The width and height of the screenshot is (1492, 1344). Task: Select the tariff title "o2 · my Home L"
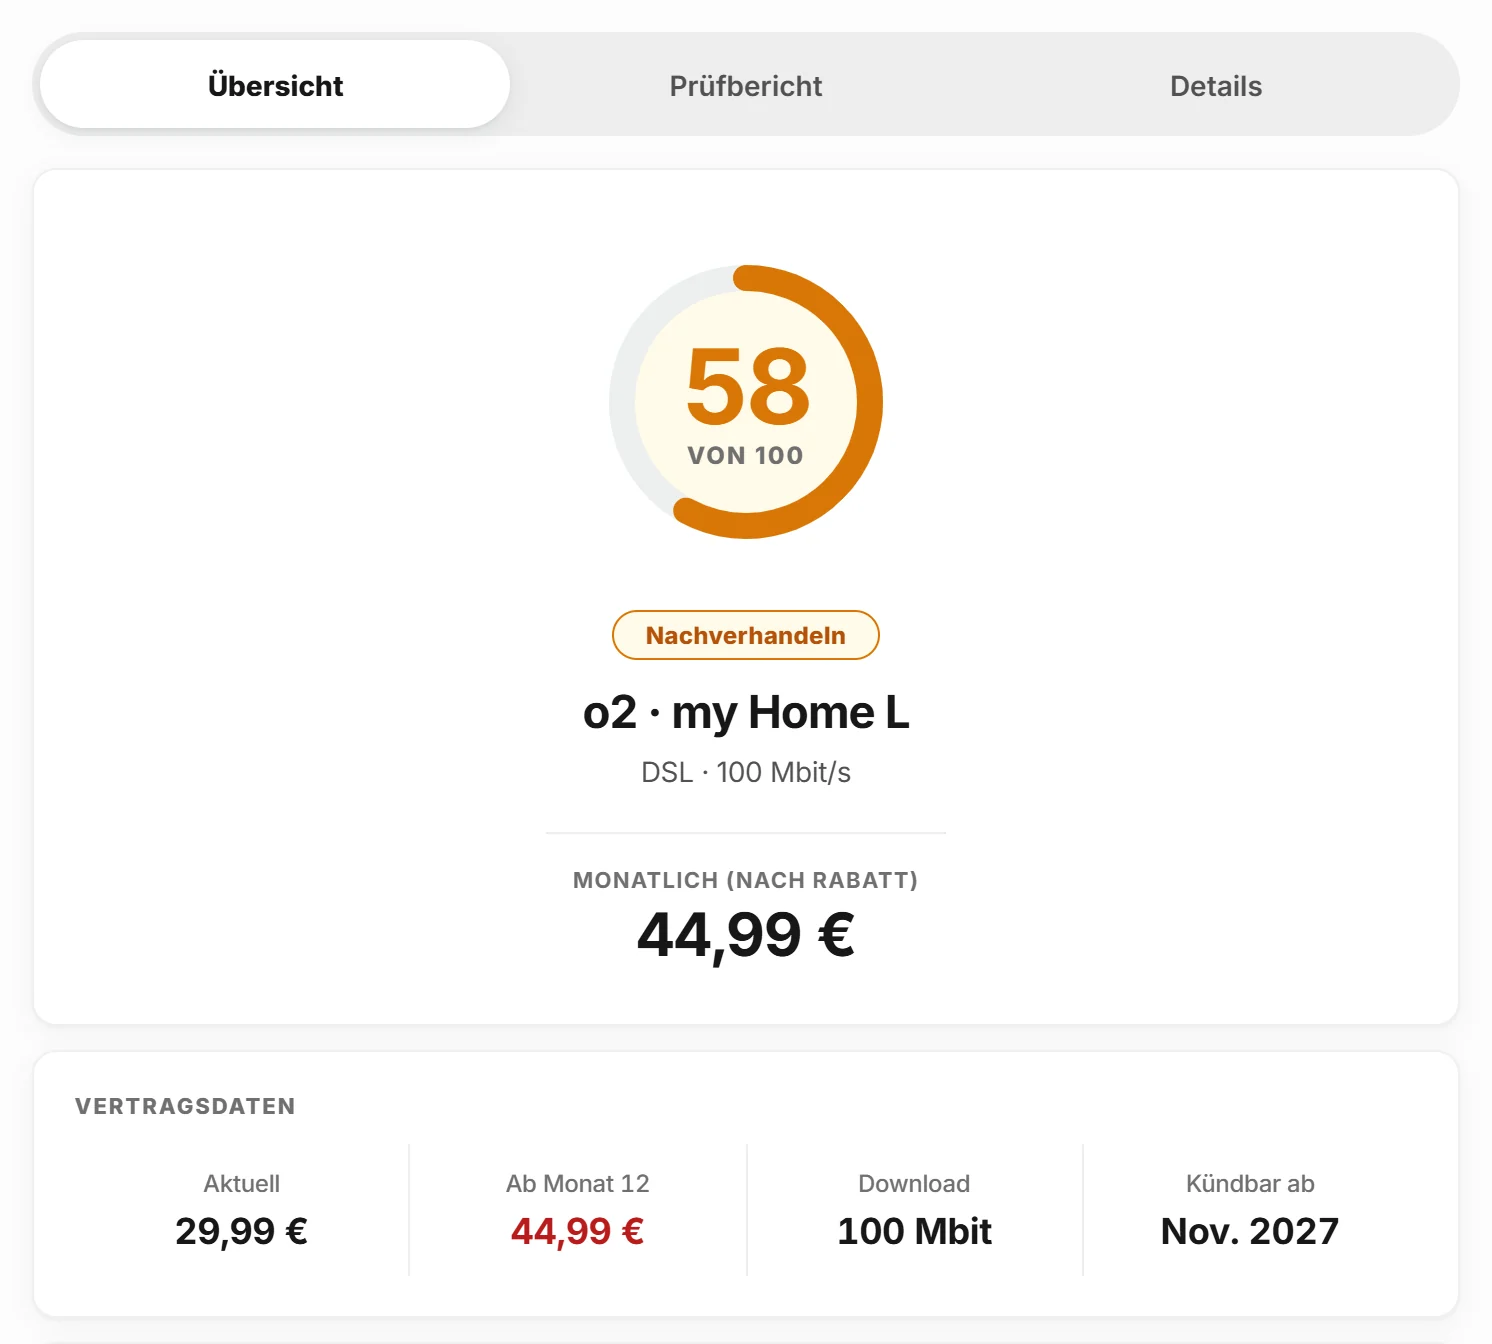coord(746,712)
